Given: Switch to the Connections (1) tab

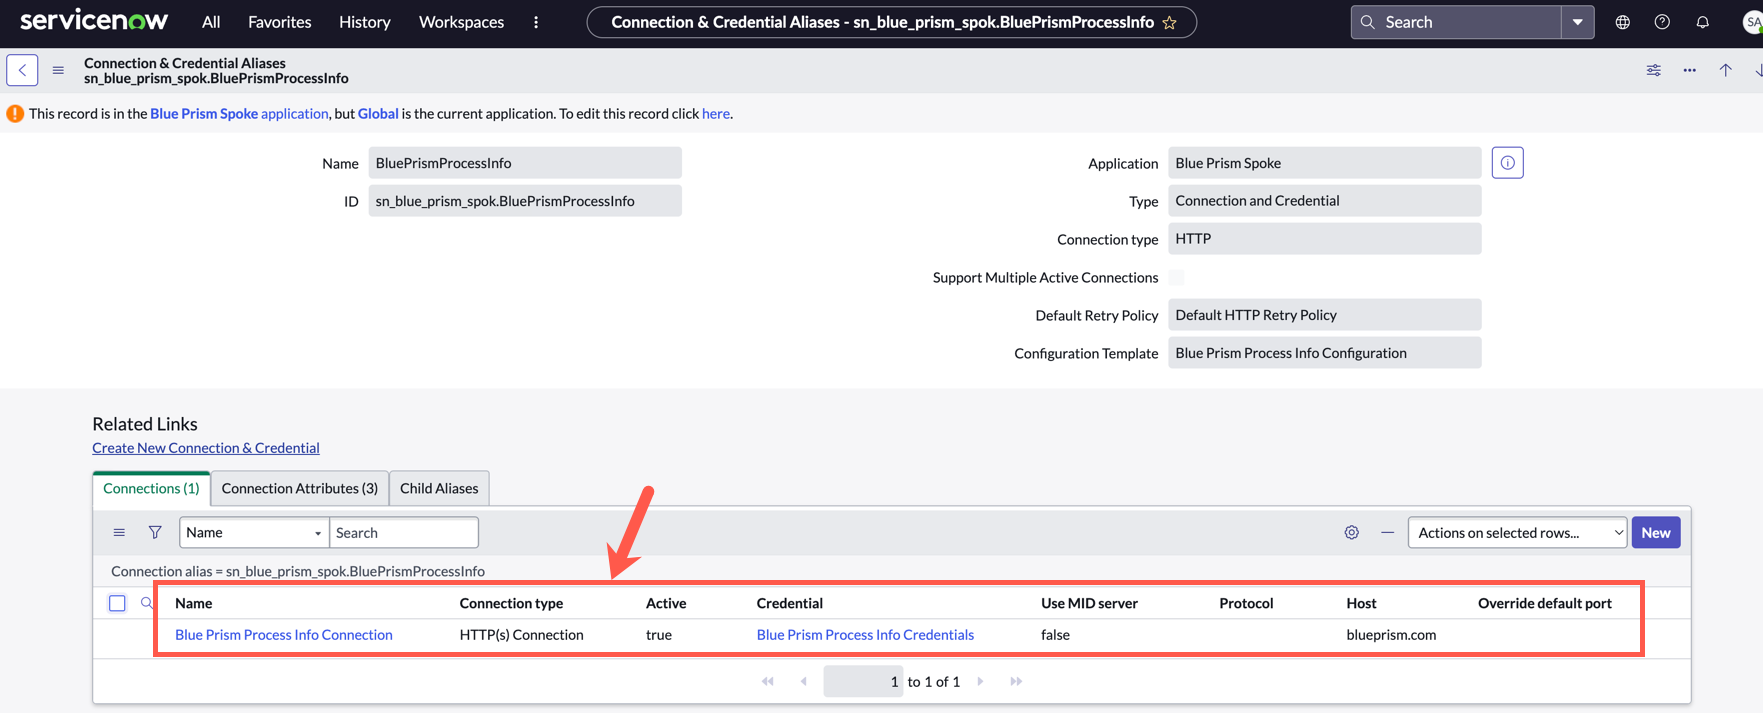Looking at the screenshot, I should point(151,488).
